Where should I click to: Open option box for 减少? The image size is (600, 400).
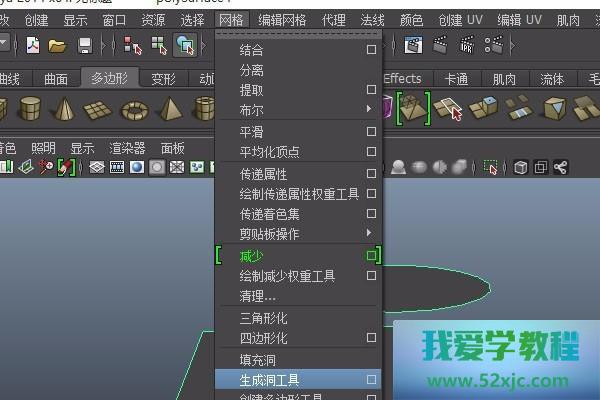[371, 255]
